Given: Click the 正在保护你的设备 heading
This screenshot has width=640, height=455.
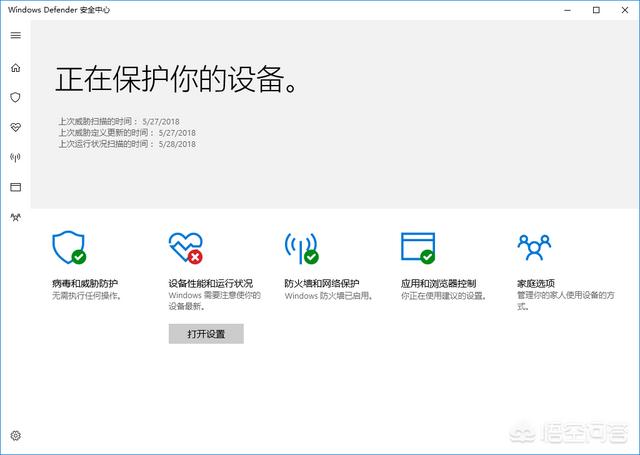Looking at the screenshot, I should pyautogui.click(x=177, y=79).
